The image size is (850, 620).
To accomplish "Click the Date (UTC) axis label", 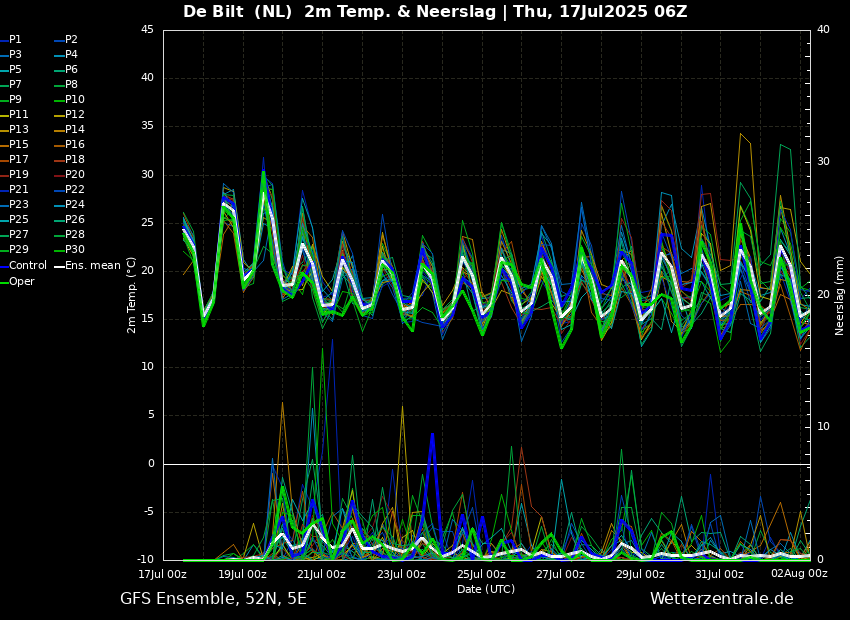I will (x=486, y=589).
